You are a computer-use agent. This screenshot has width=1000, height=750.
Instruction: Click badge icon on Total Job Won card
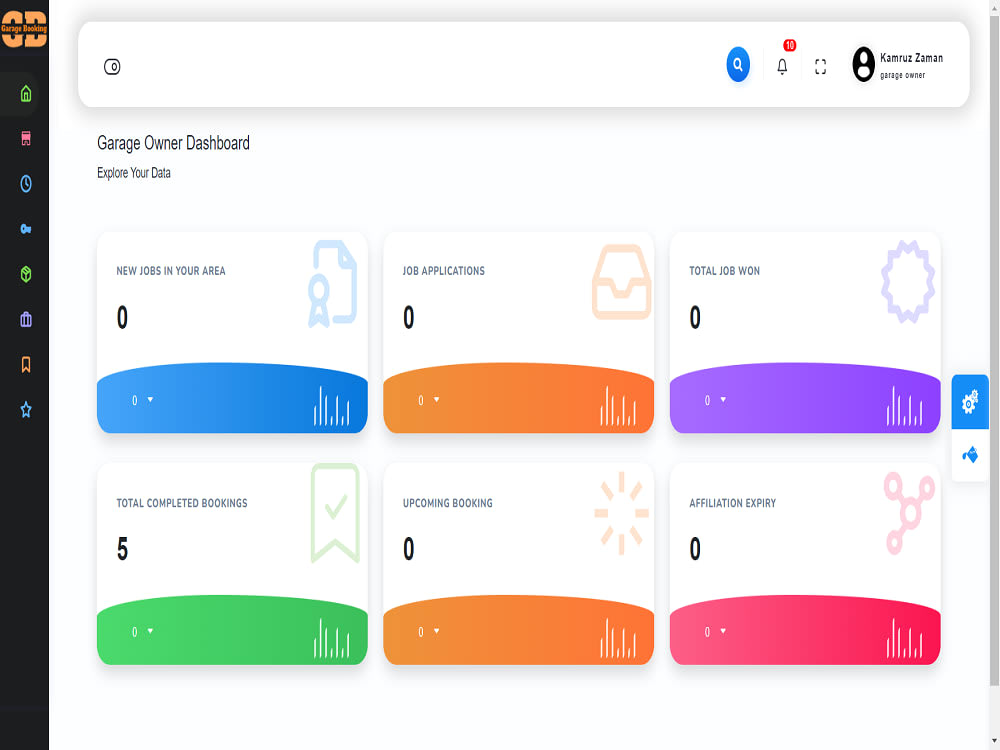point(908,282)
